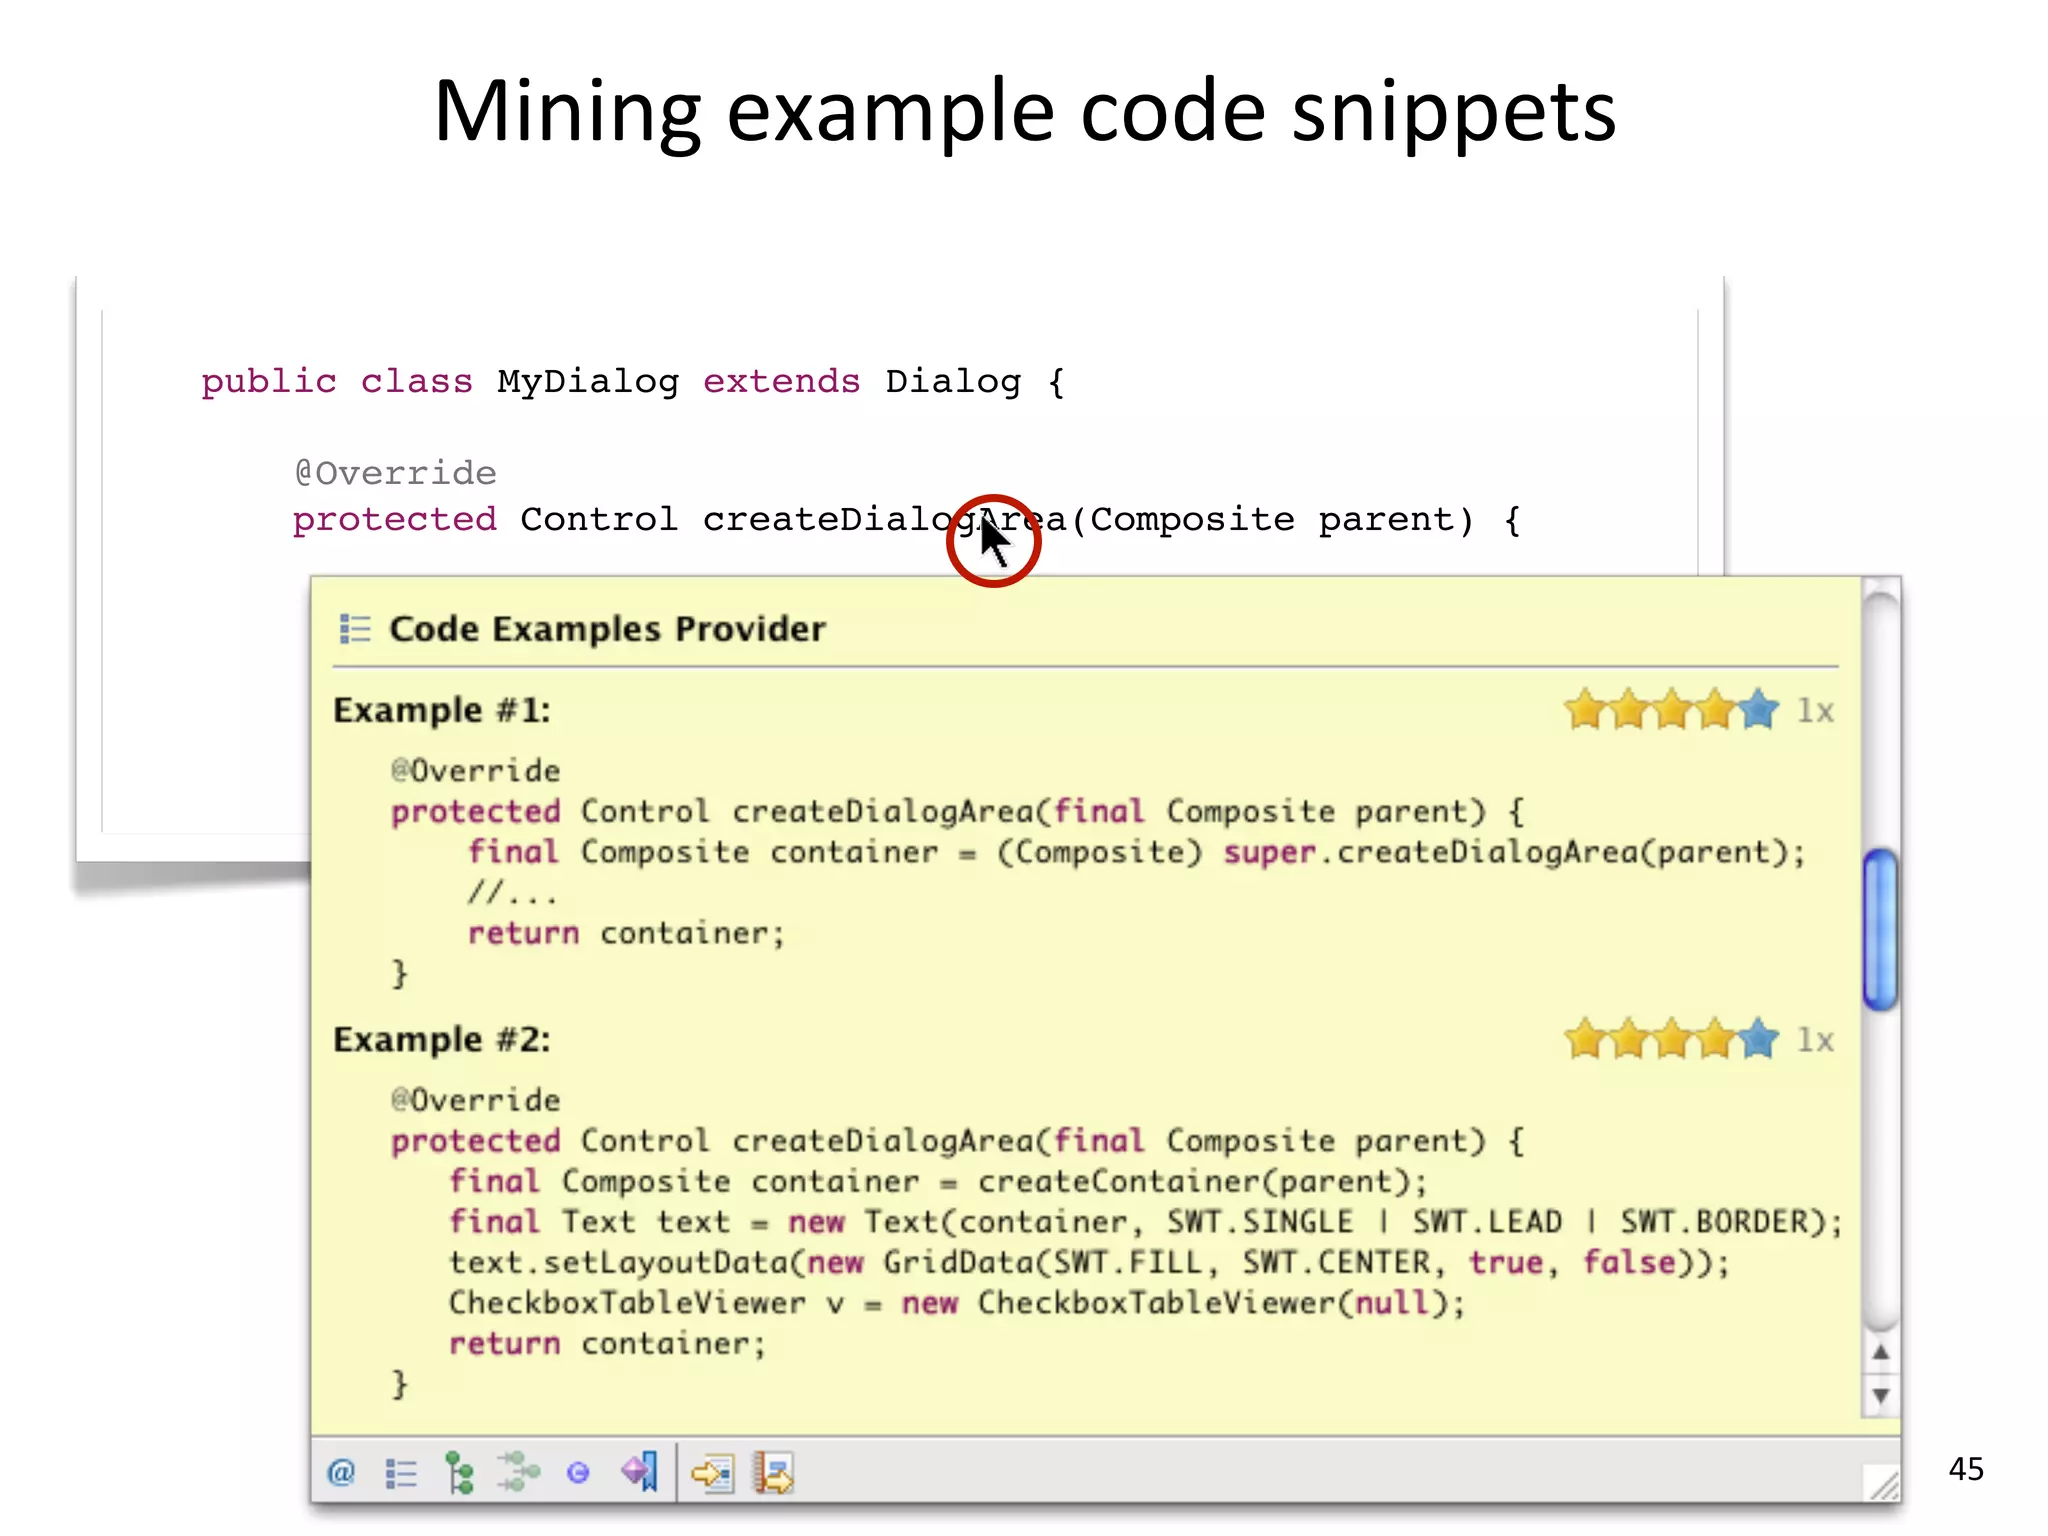The height and width of the screenshot is (1536, 2048).
Task: Open the green call tree provider icon
Action: 459,1472
